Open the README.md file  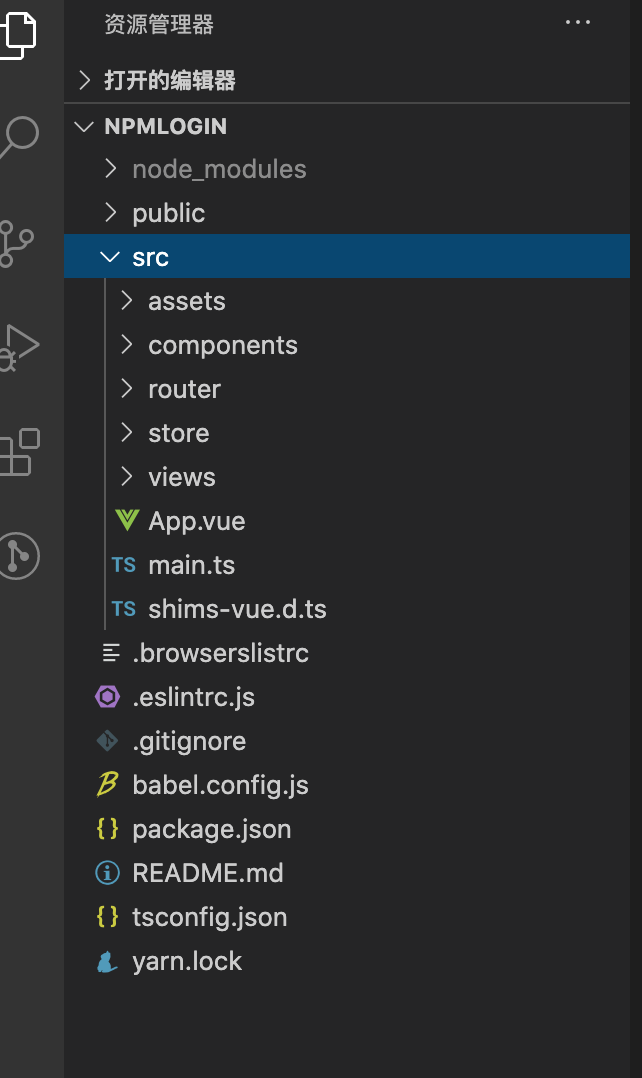pyautogui.click(x=208, y=873)
